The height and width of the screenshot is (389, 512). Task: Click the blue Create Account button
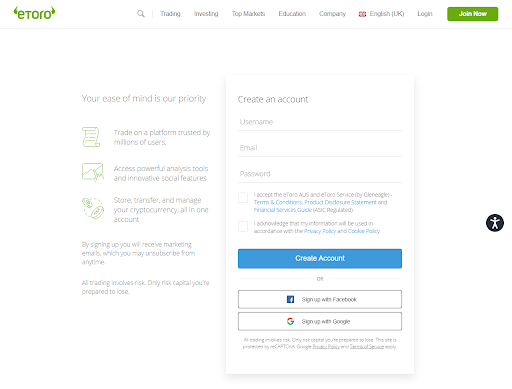pos(320,258)
